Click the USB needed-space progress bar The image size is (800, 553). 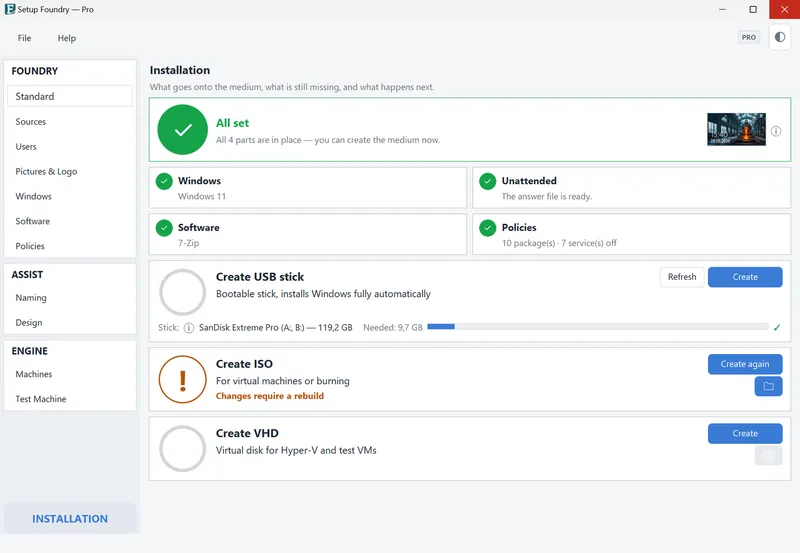598,327
